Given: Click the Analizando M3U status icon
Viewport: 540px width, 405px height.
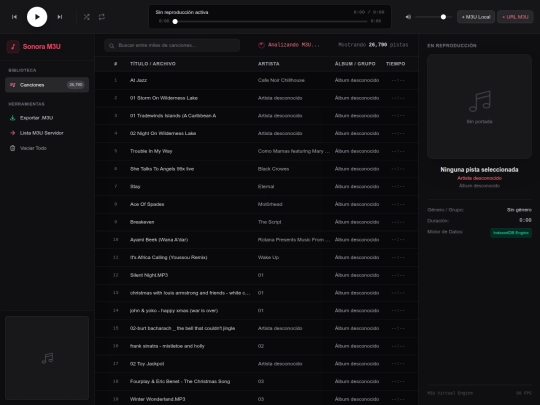Looking at the screenshot, I should click(261, 45).
